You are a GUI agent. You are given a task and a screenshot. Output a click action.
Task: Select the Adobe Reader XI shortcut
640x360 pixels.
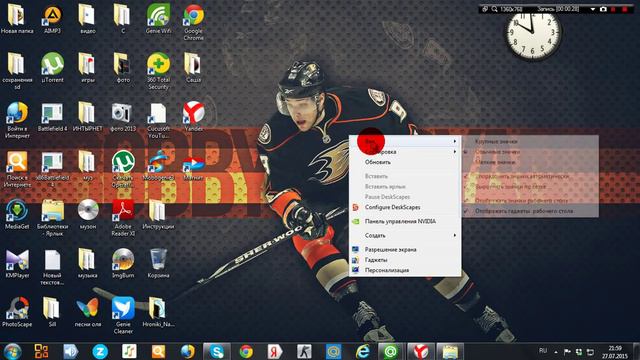(123, 218)
